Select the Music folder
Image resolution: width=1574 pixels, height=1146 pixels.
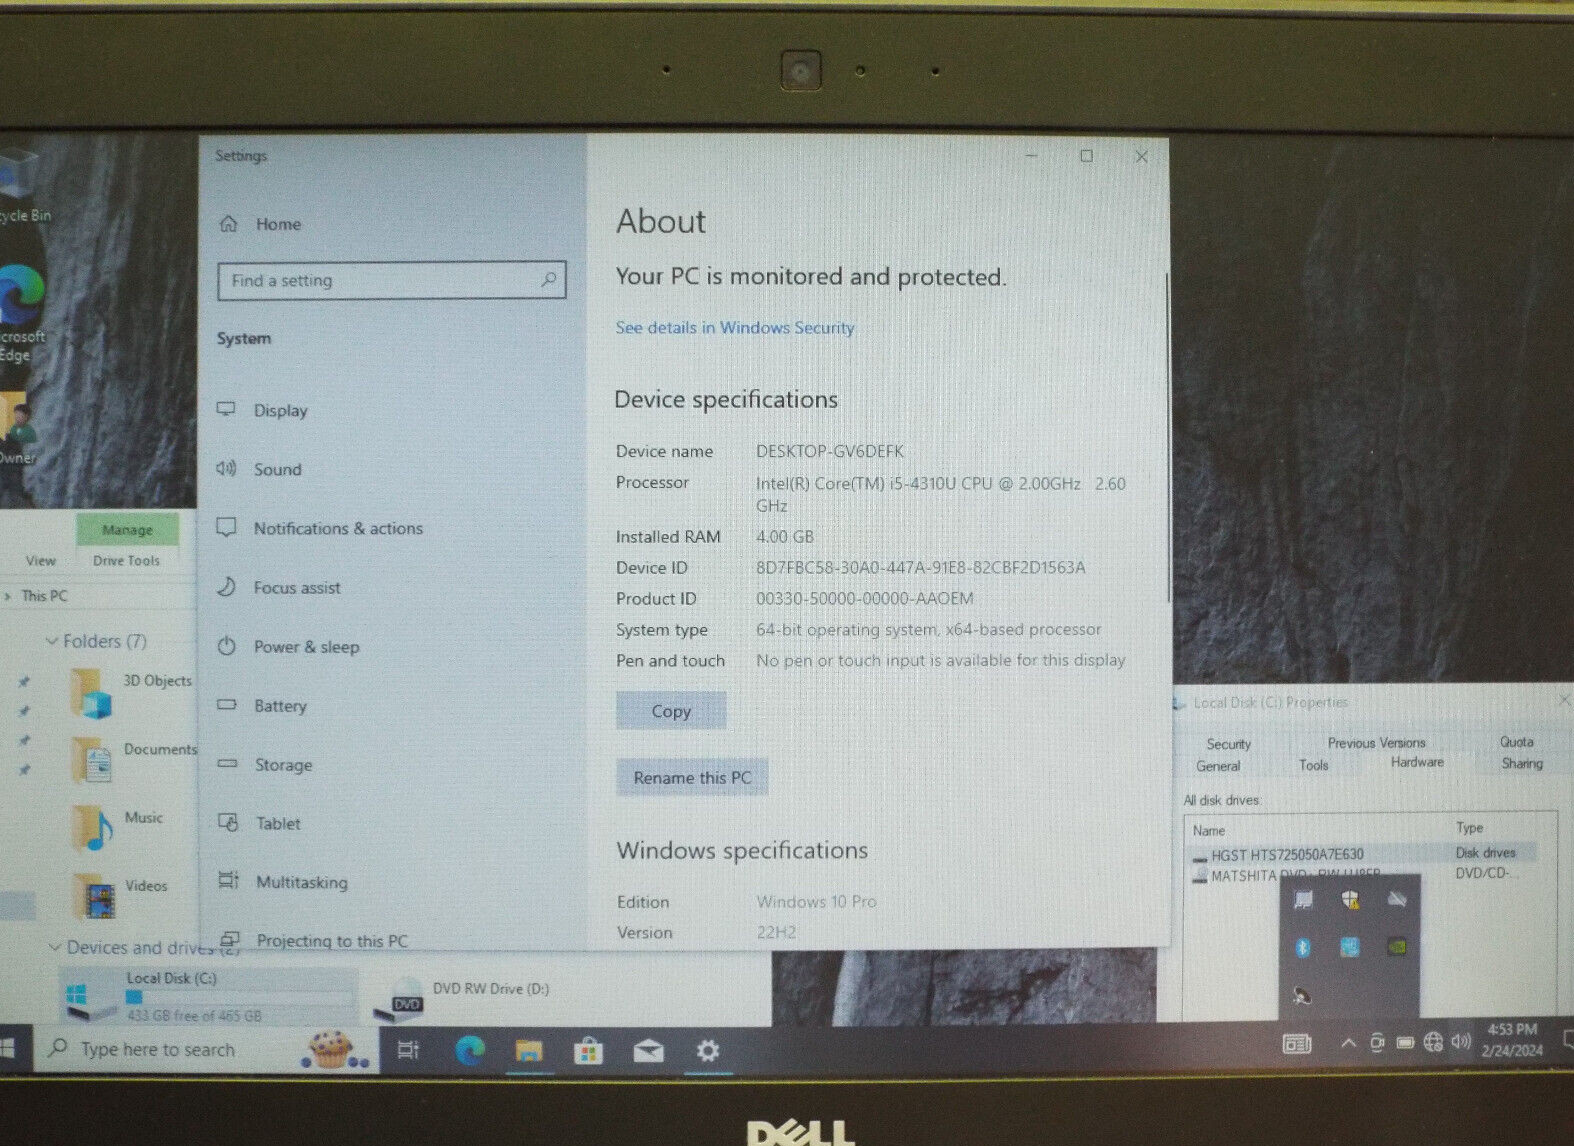coord(117,828)
